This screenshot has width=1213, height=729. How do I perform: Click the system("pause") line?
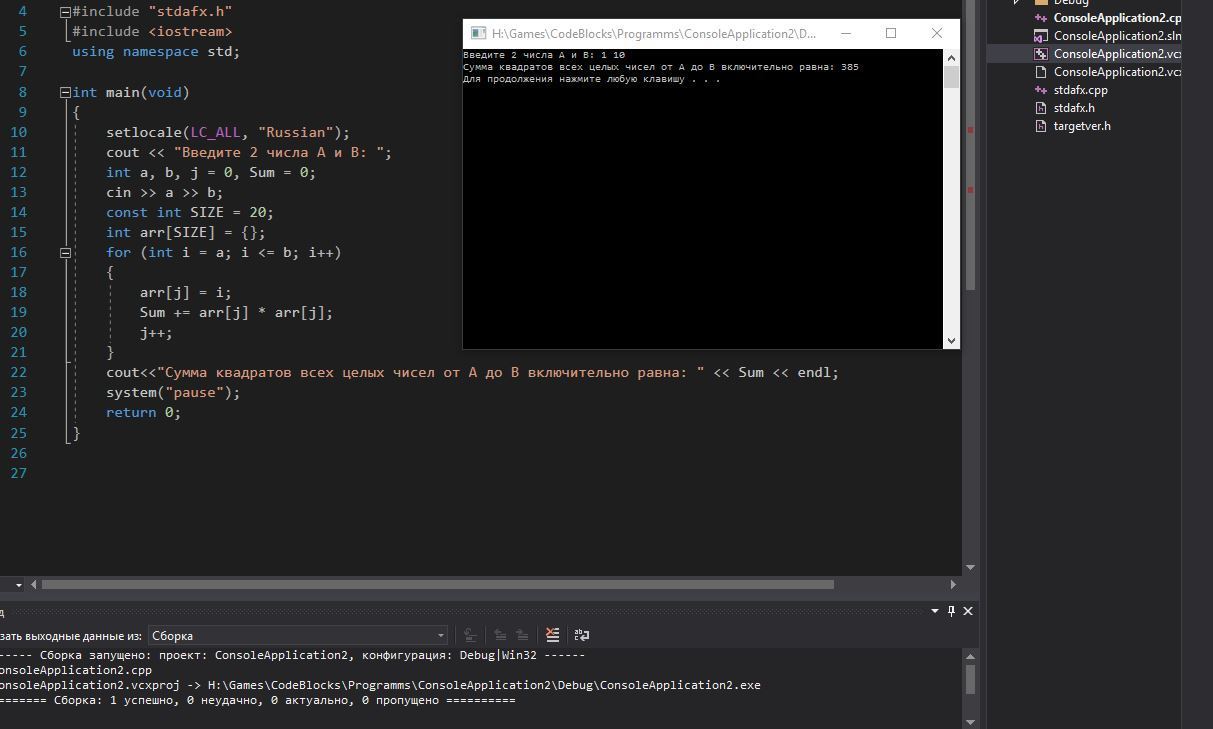[x=173, y=392]
